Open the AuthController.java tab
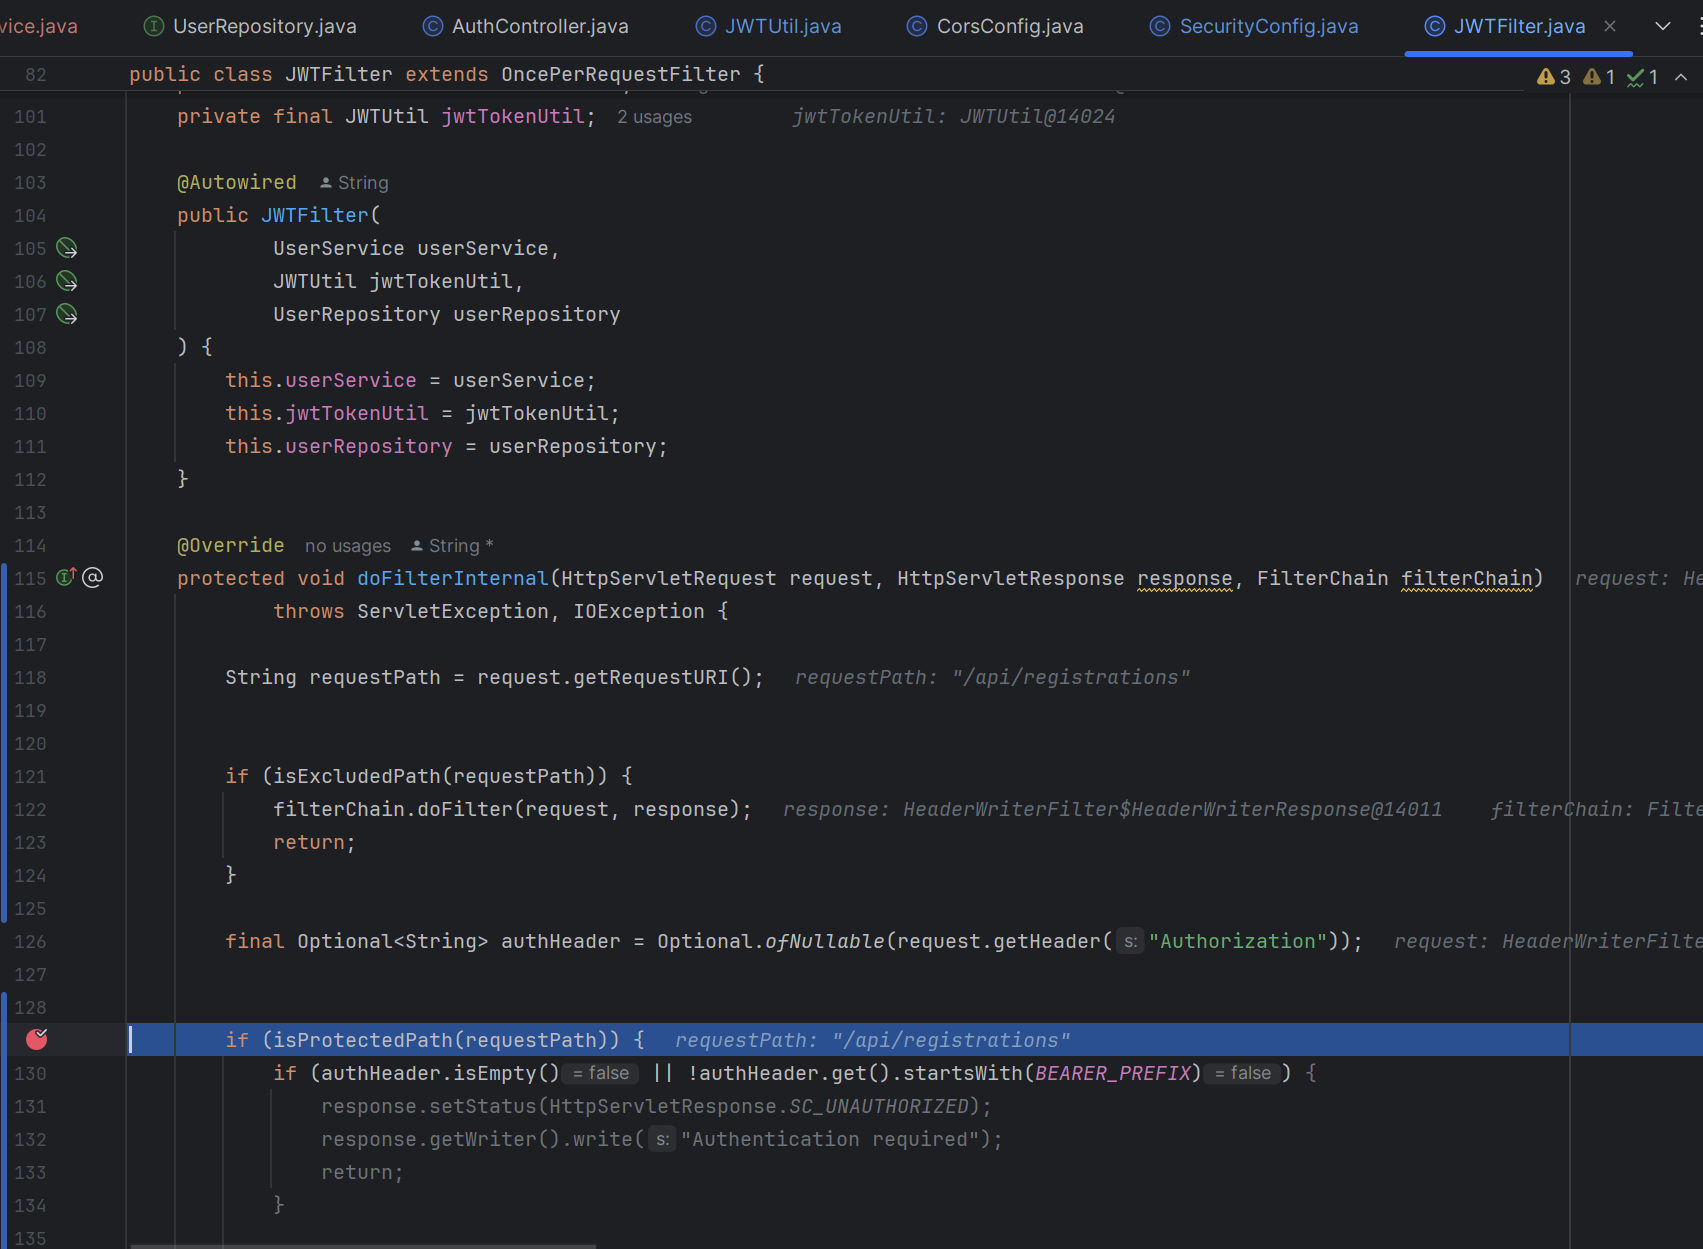 click(x=526, y=26)
